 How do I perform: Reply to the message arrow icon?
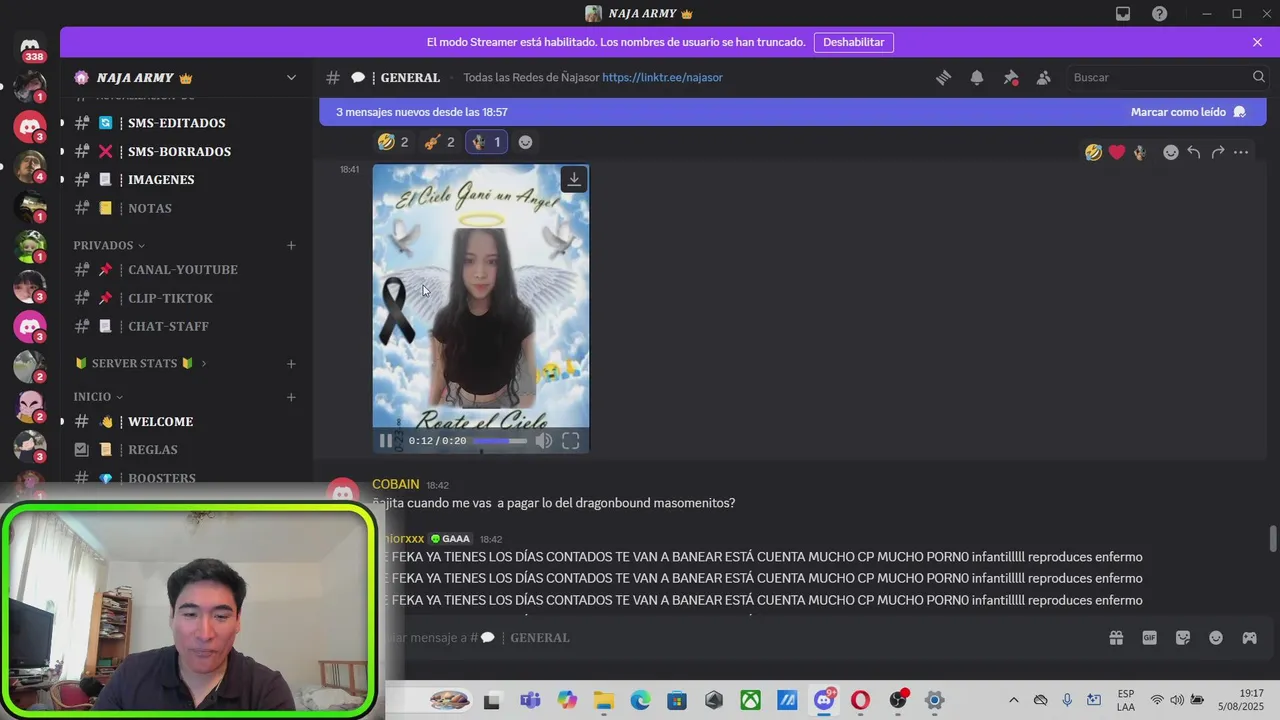[x=1194, y=152]
